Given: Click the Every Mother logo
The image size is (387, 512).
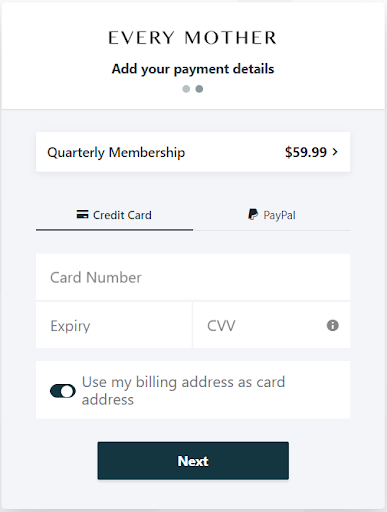Looking at the screenshot, I should tap(193, 38).
